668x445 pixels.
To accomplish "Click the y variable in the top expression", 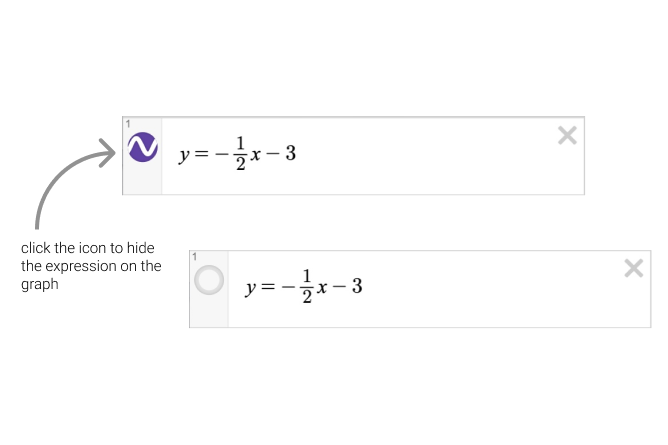I will pyautogui.click(x=184, y=156).
